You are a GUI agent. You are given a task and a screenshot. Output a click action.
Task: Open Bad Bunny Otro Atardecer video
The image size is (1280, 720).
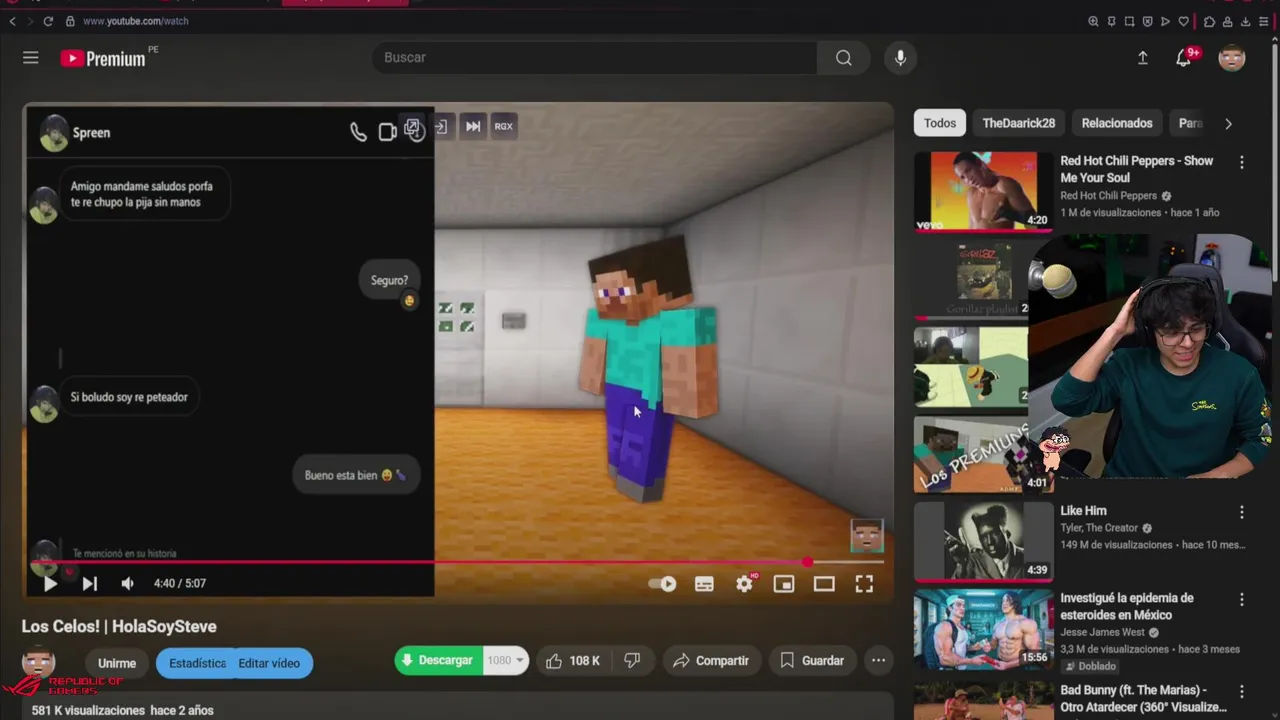(1143, 698)
